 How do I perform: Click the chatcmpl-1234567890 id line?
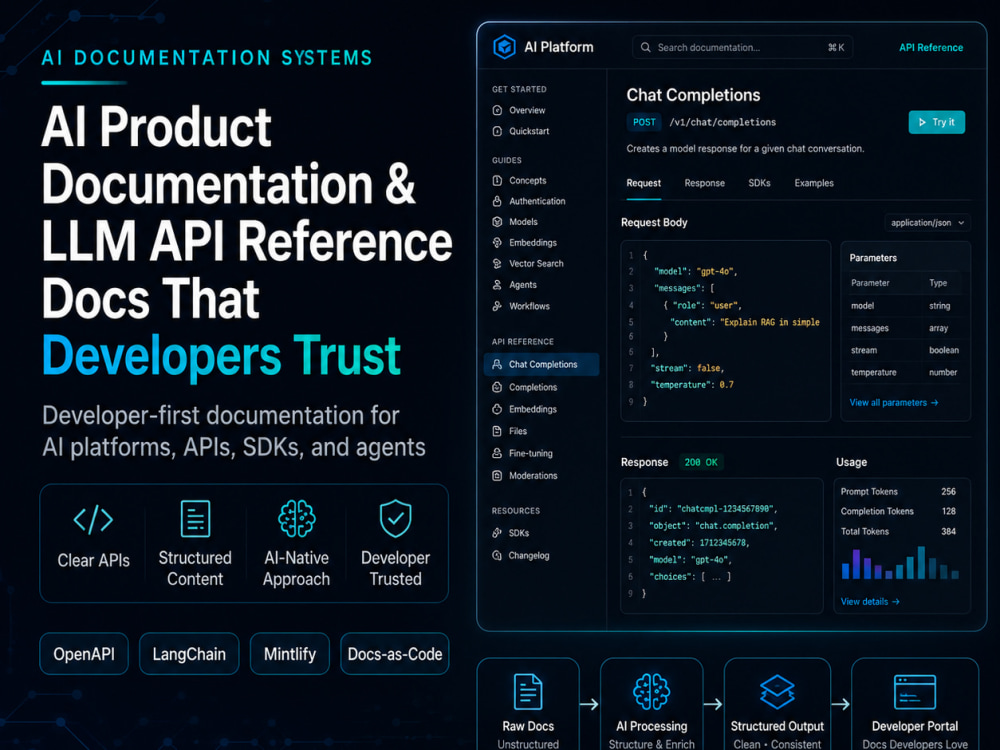(x=714, y=509)
